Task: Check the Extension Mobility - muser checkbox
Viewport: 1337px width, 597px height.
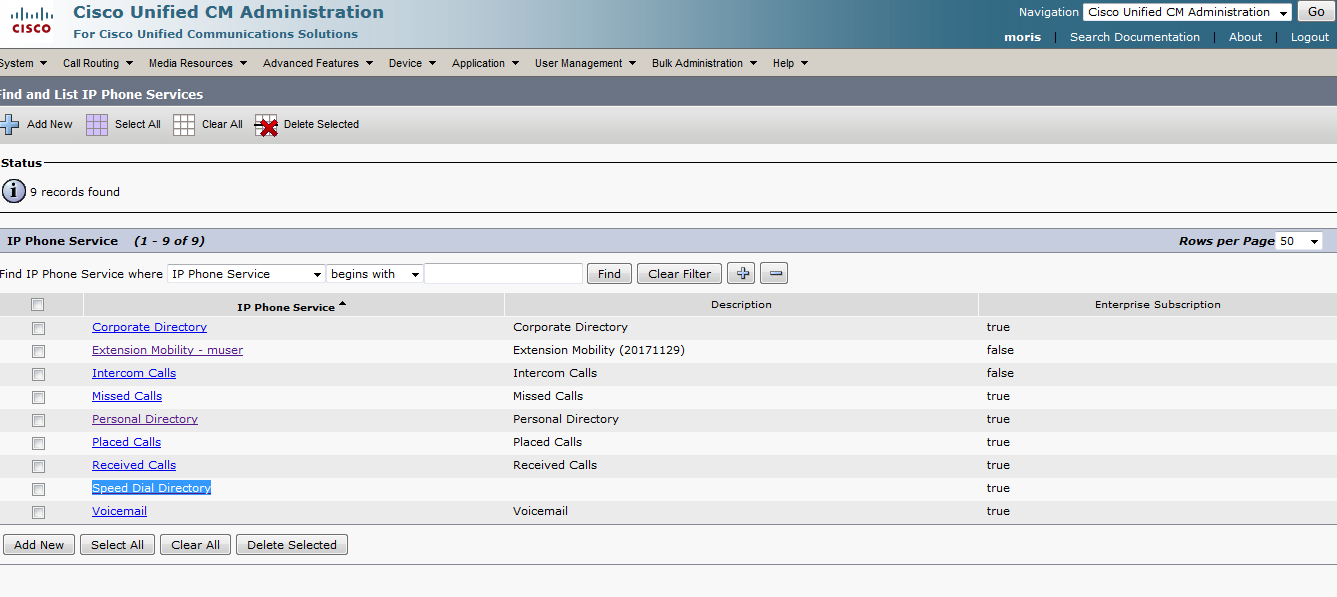Action: click(x=38, y=351)
